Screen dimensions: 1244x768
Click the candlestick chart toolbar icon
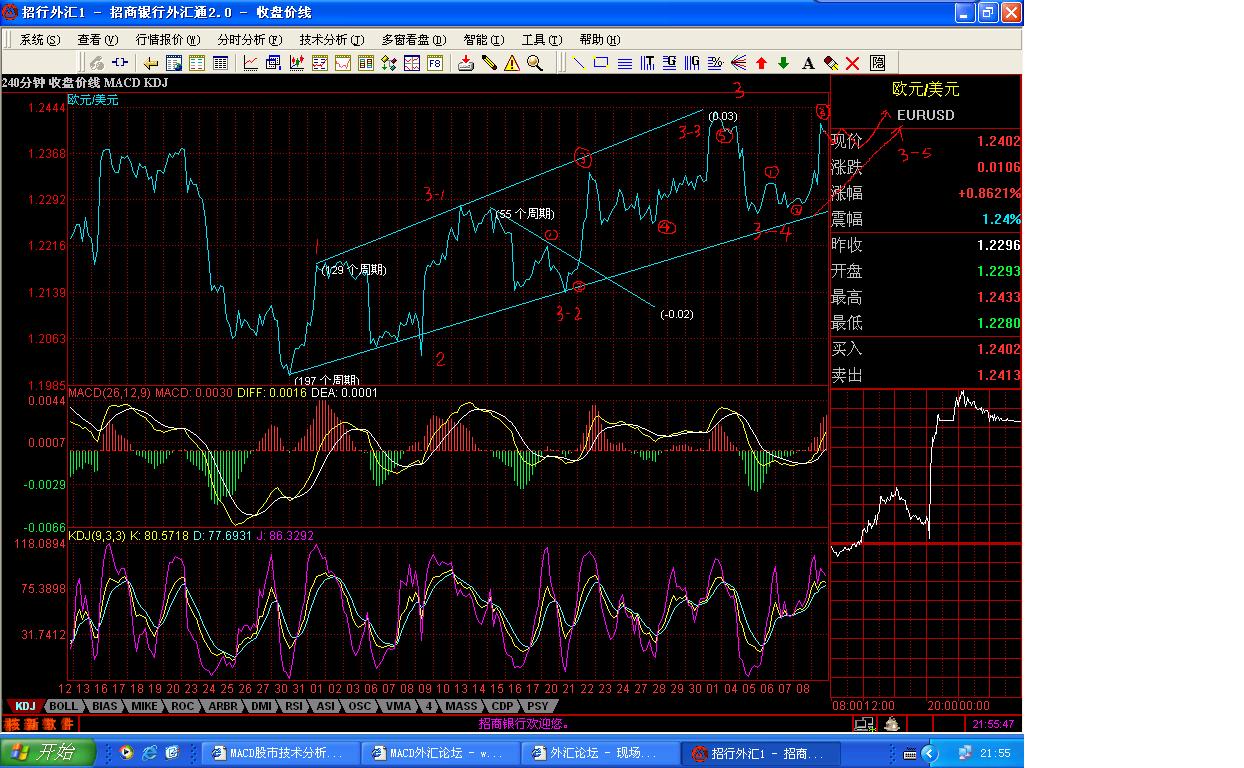(x=297, y=63)
